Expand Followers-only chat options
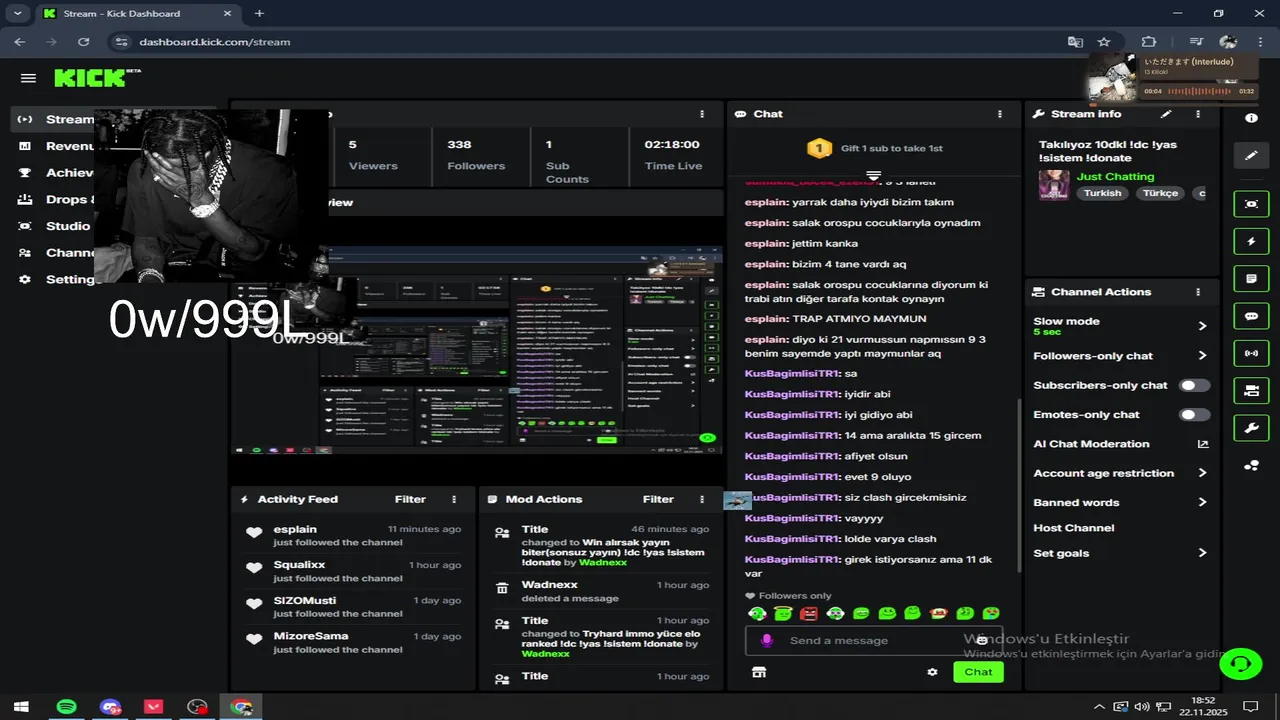 pyautogui.click(x=1202, y=356)
